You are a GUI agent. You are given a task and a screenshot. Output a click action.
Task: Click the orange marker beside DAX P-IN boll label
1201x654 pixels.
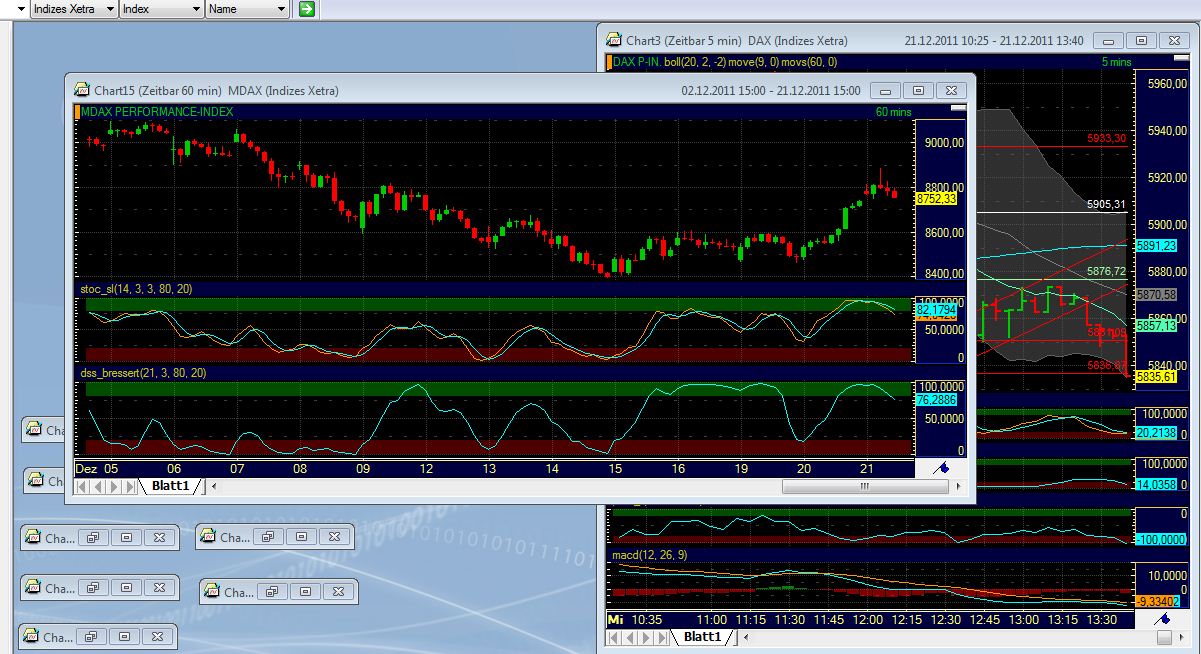610,61
